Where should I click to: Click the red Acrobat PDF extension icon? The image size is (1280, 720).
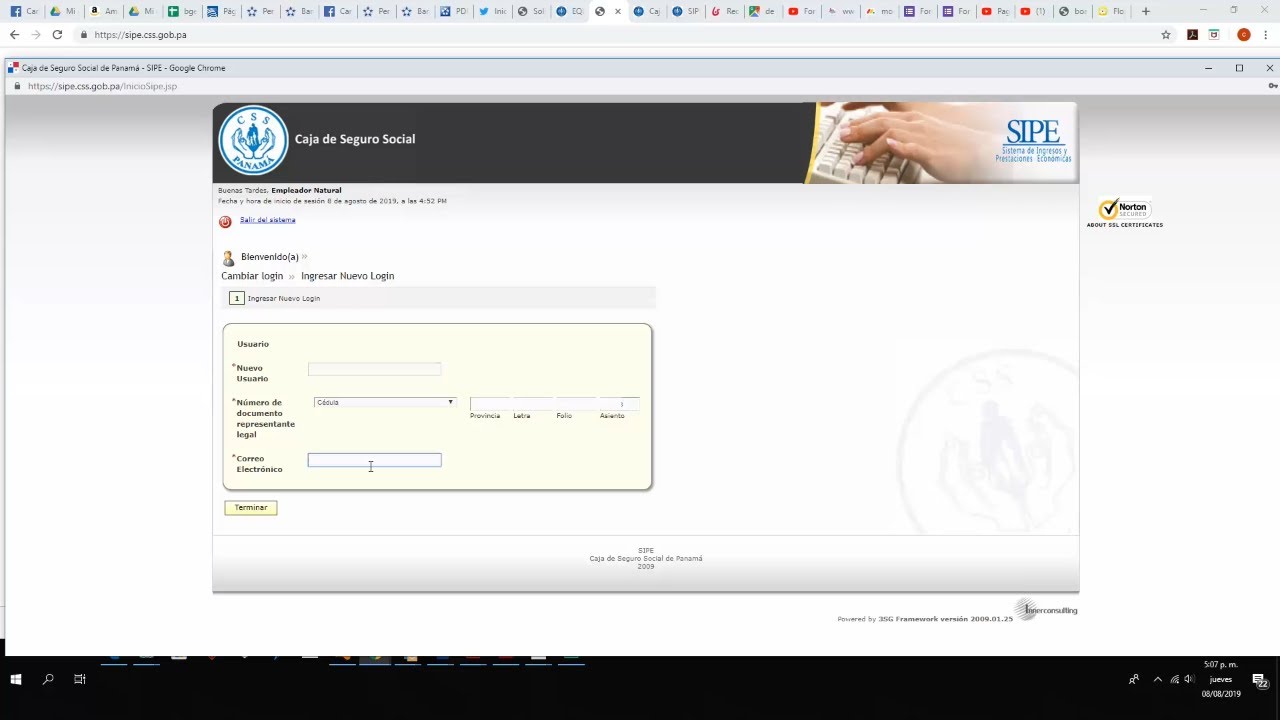1192,34
